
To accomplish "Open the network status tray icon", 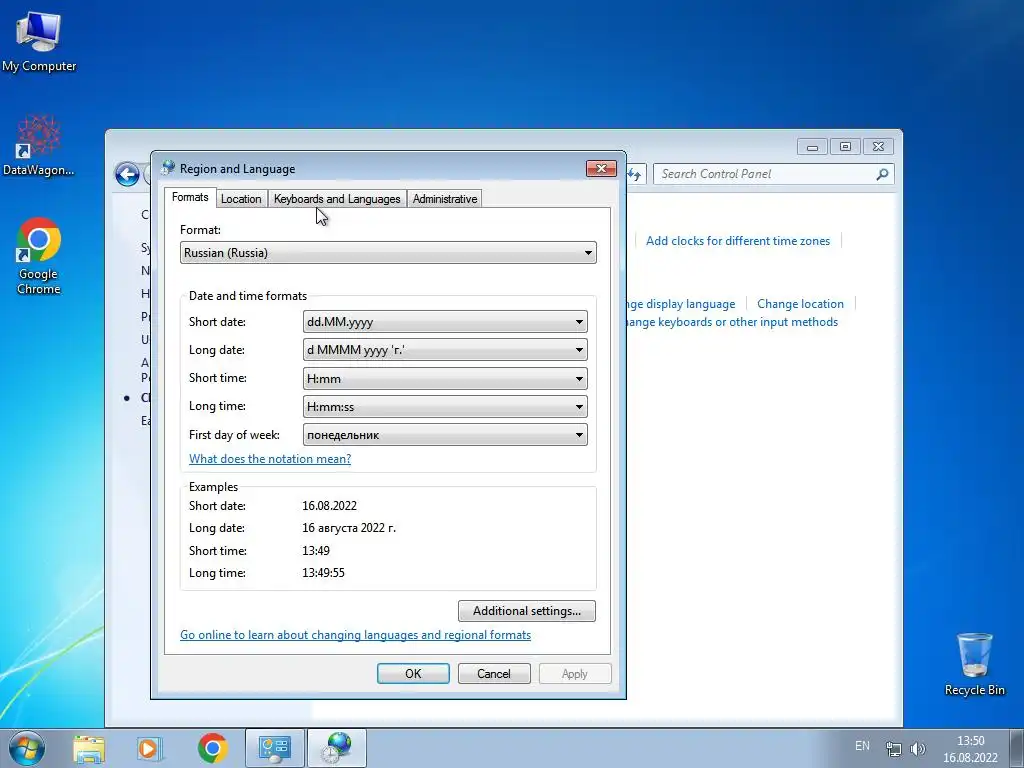I will coord(893,749).
